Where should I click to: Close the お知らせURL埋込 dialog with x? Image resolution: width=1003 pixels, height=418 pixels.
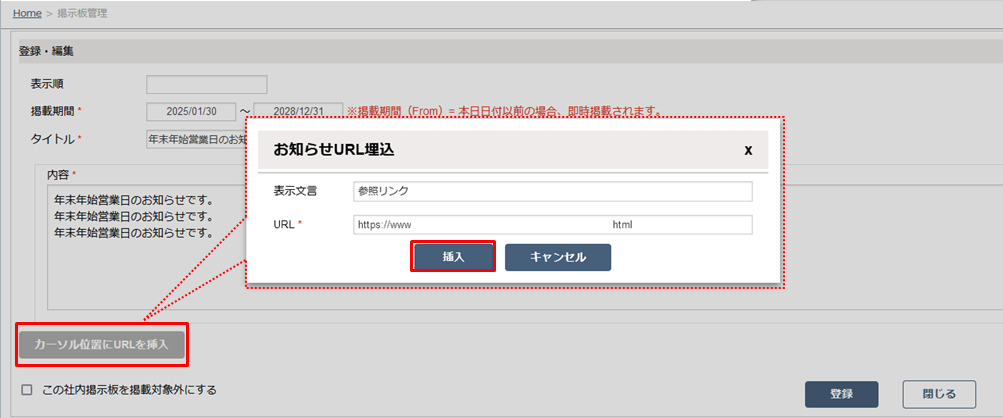pos(748,150)
